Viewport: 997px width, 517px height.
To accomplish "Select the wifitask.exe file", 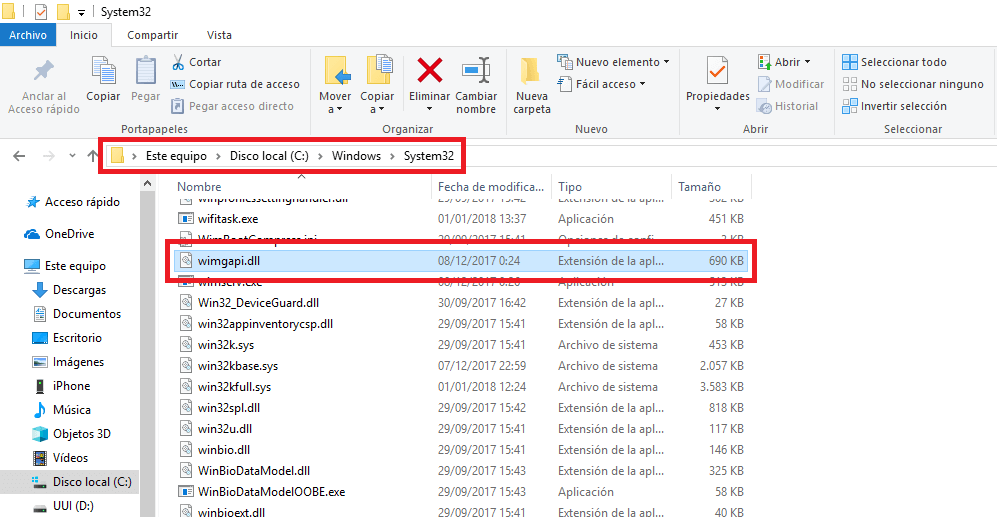I will coord(461,219).
